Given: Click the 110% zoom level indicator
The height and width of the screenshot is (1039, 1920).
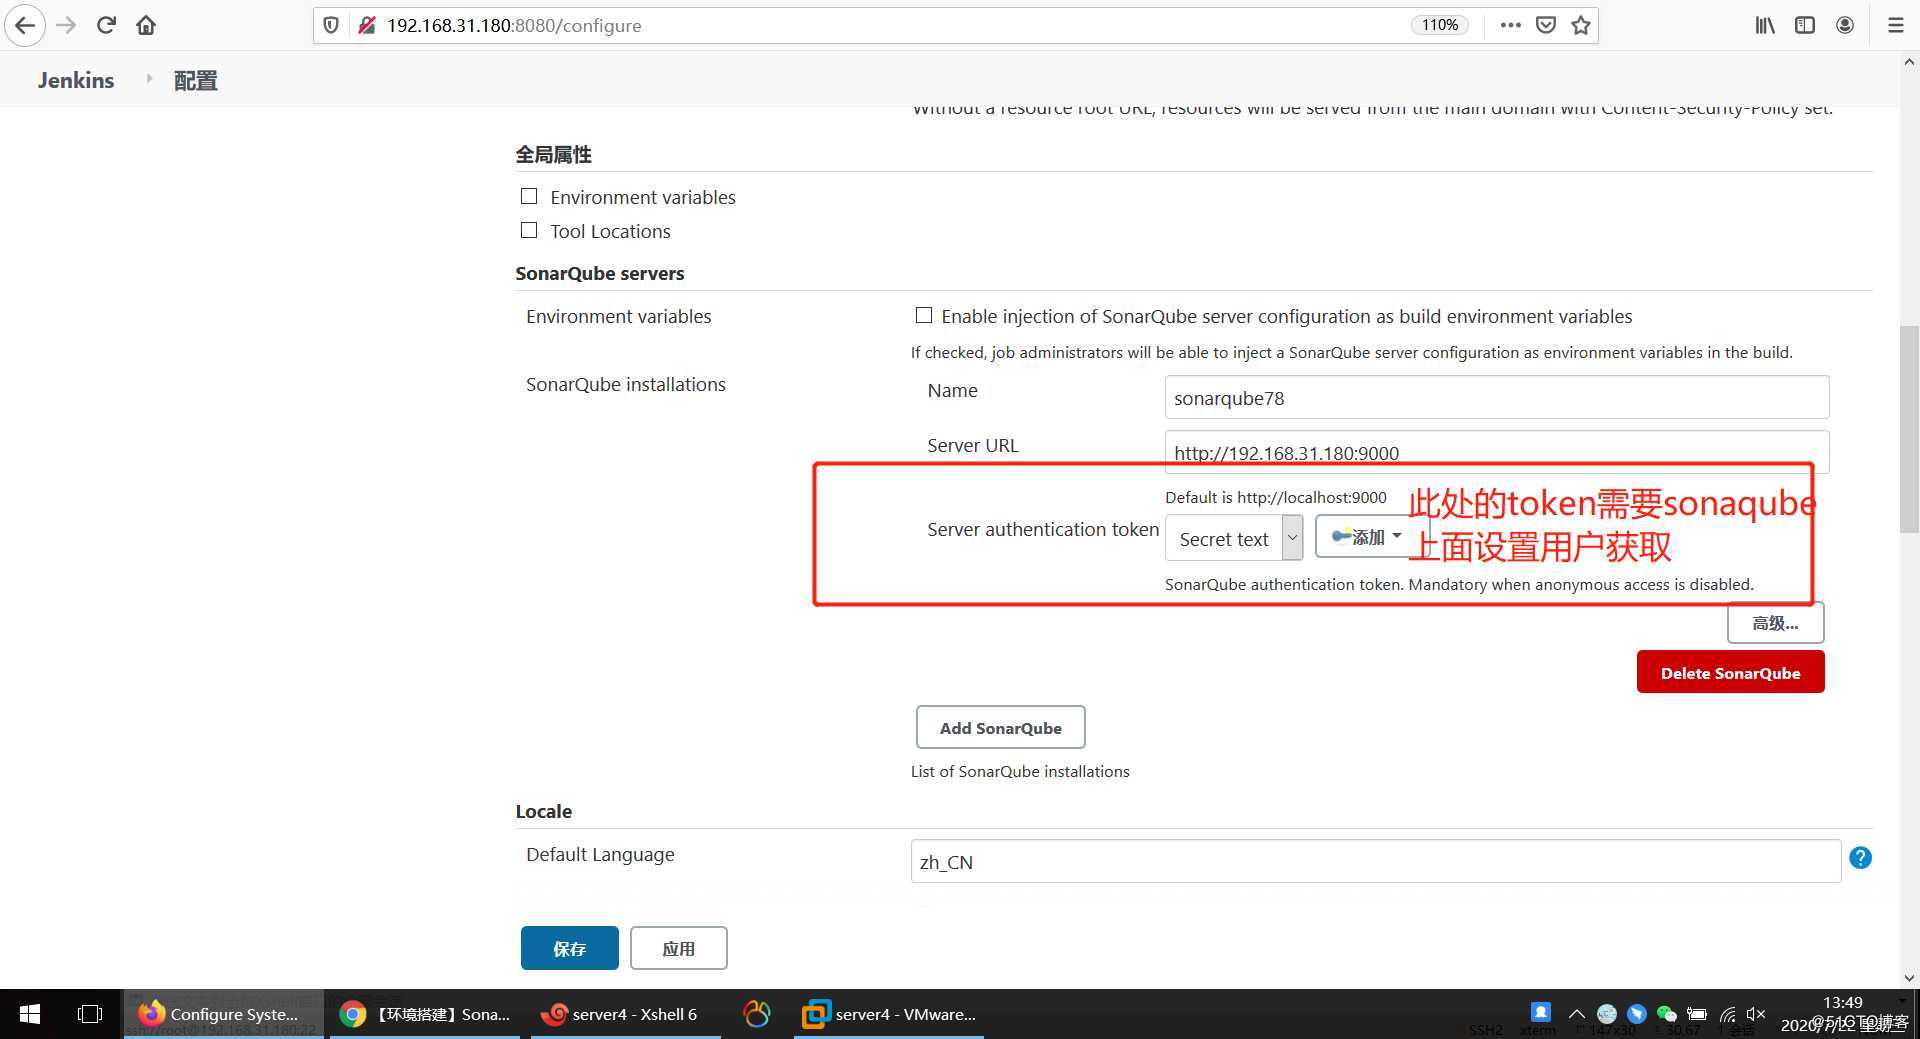Looking at the screenshot, I should click(x=1440, y=25).
